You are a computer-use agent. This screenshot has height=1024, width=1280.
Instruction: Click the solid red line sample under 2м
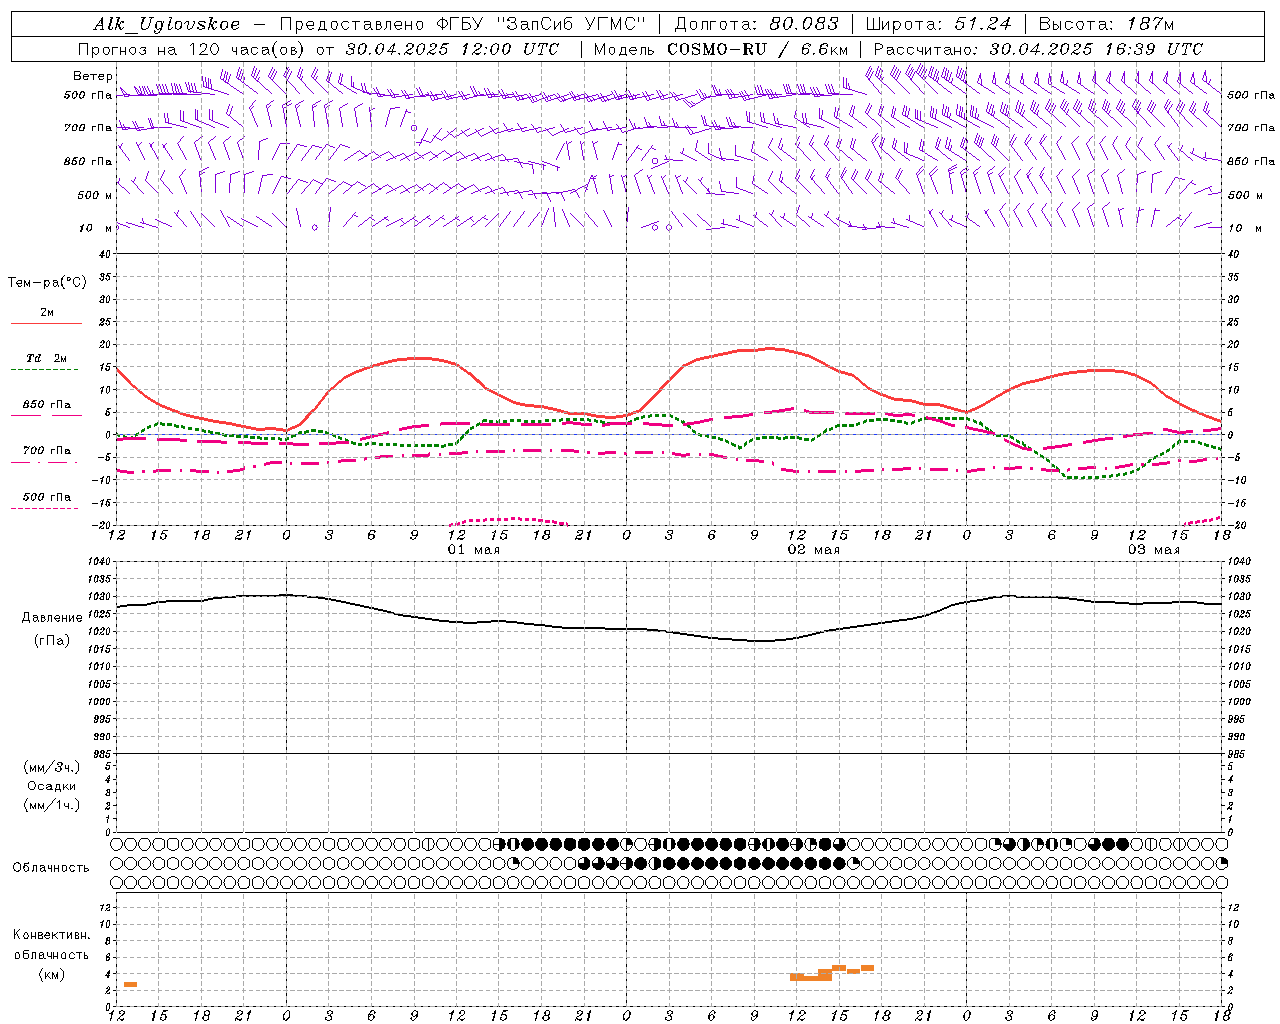point(46,323)
